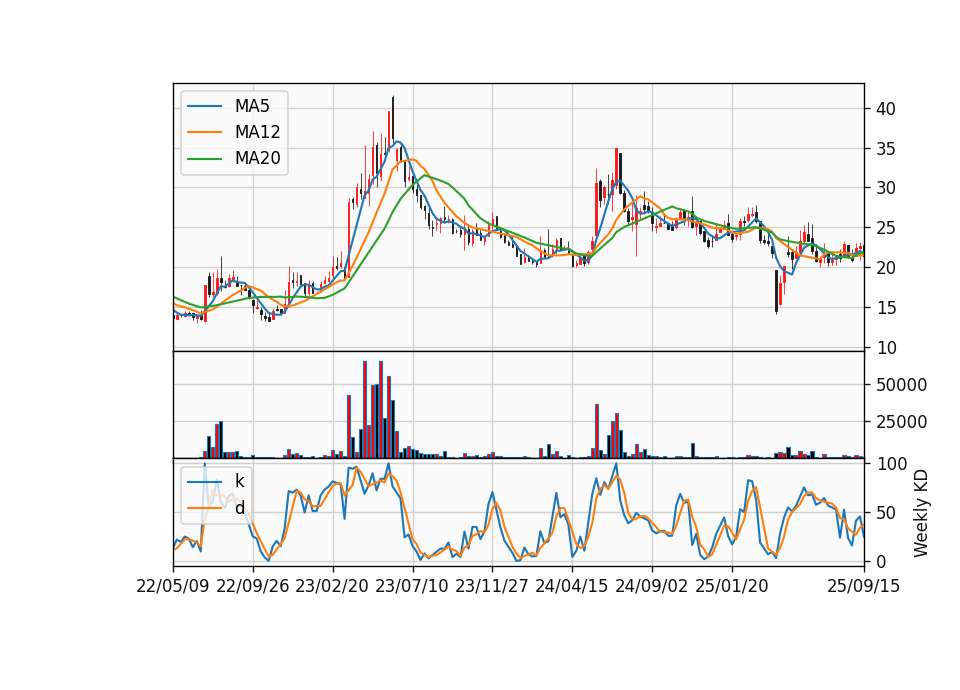
Task: Click the green MA20 legend line sample
Action: pyautogui.click(x=204, y=159)
